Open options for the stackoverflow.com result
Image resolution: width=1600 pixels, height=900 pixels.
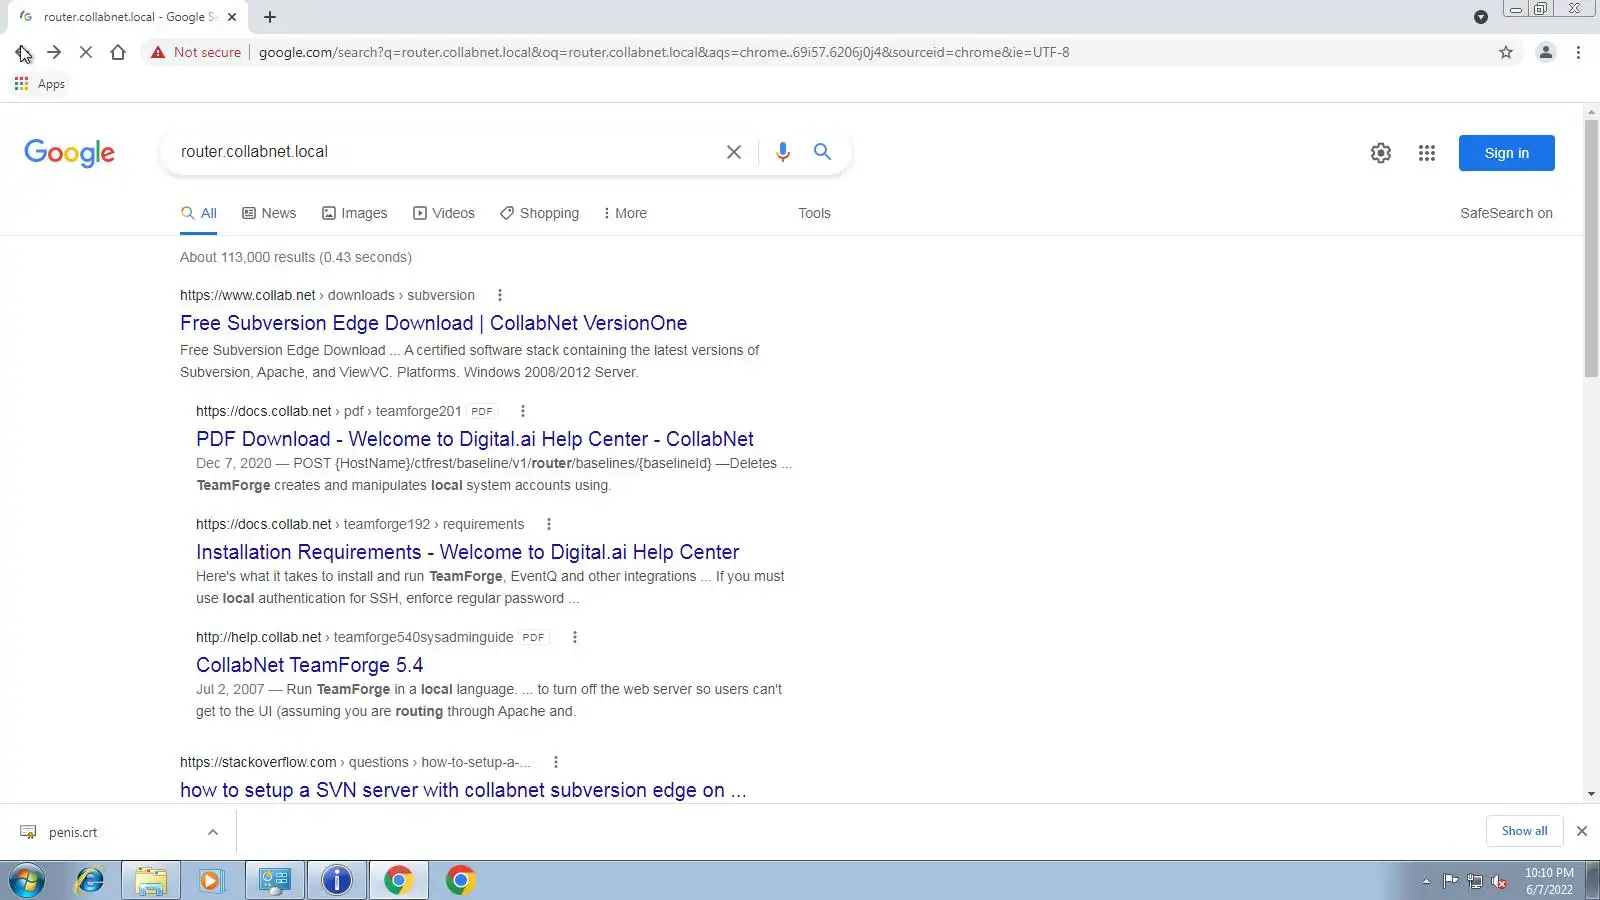pyautogui.click(x=556, y=762)
